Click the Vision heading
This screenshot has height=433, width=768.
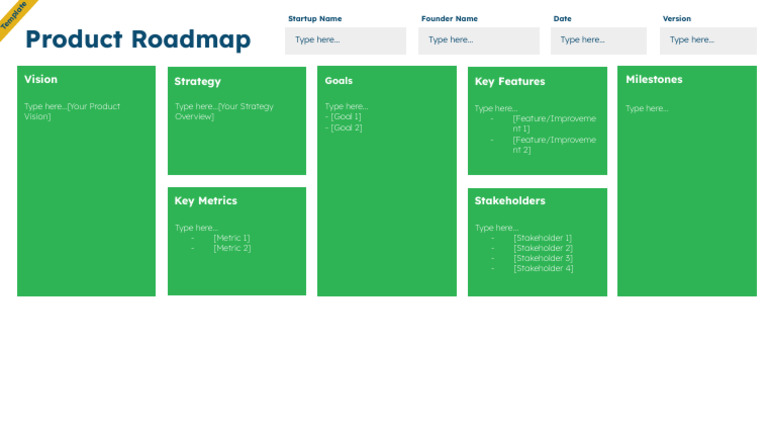(x=41, y=79)
